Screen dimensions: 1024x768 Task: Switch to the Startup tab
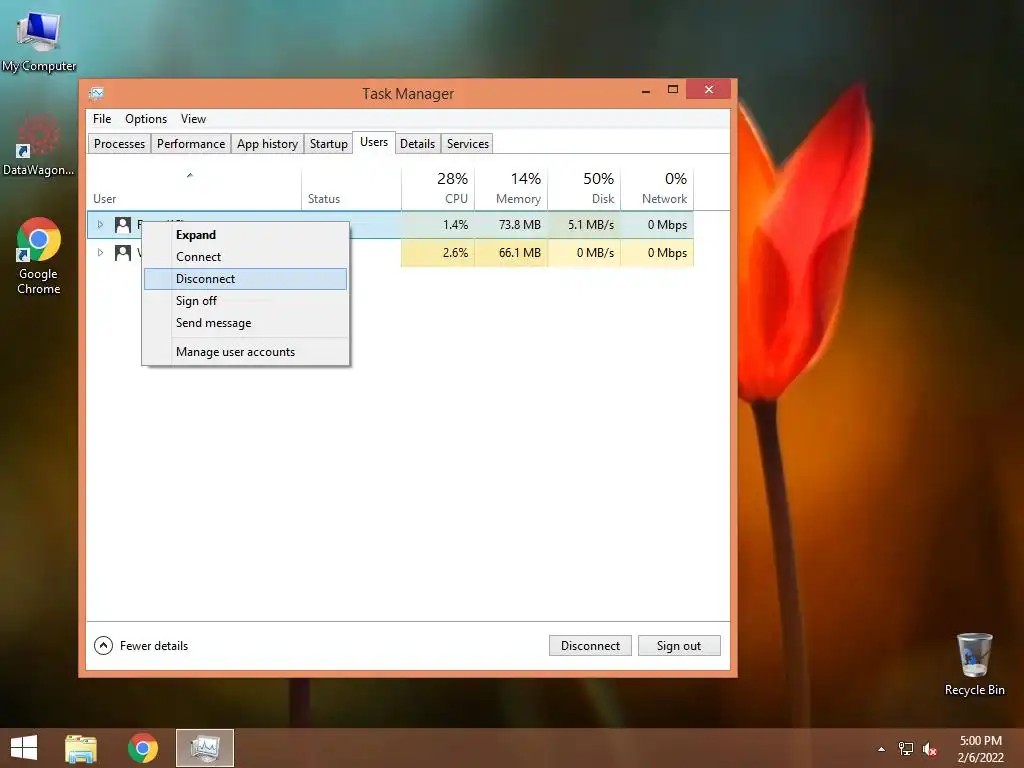point(328,144)
